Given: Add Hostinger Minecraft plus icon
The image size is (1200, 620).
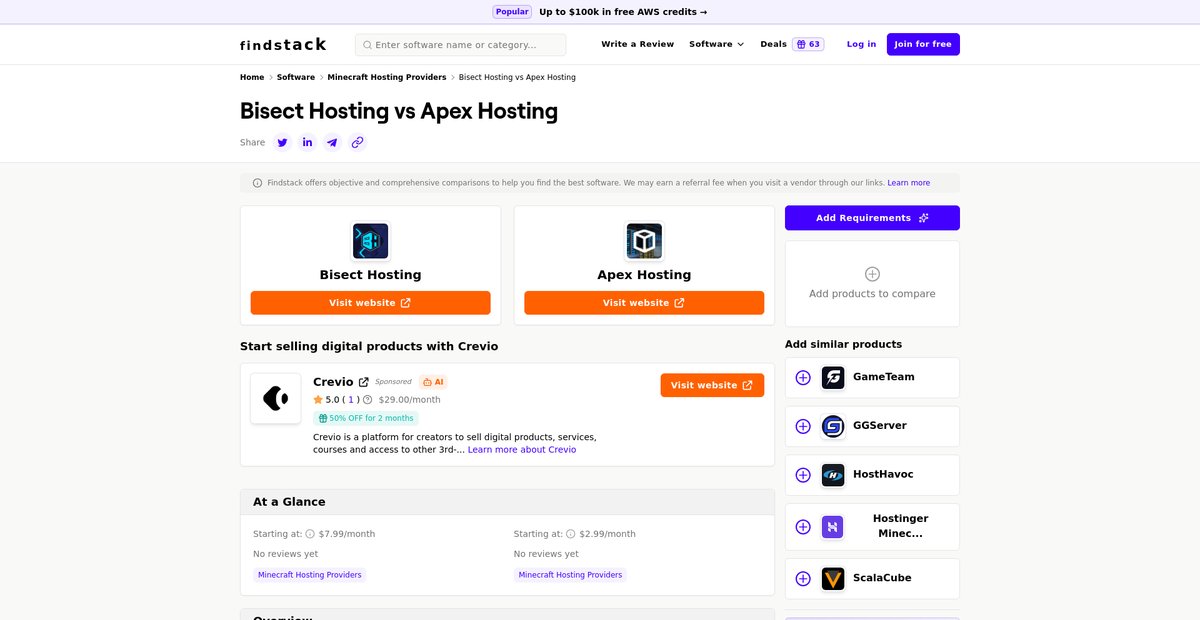Looking at the screenshot, I should pos(803,526).
